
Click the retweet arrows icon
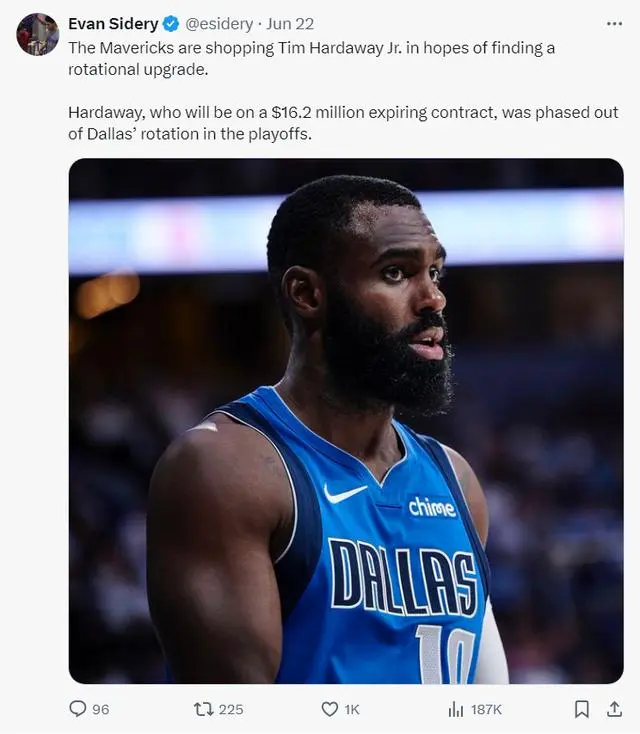coord(203,709)
